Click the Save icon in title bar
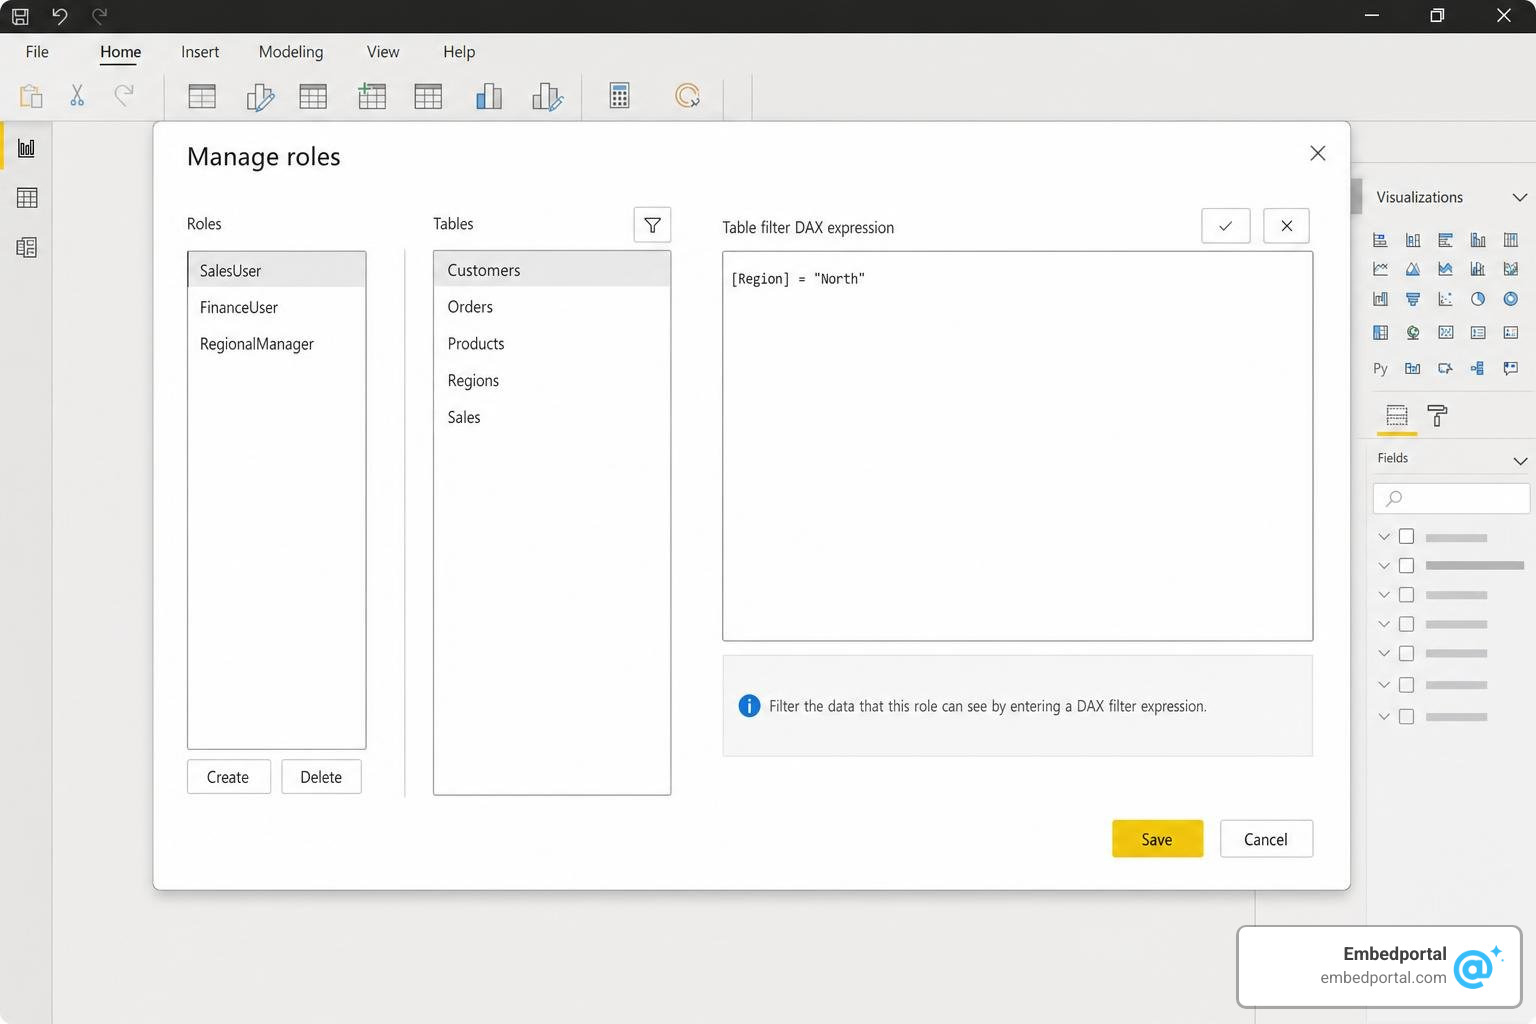The width and height of the screenshot is (1536, 1024). (20, 16)
